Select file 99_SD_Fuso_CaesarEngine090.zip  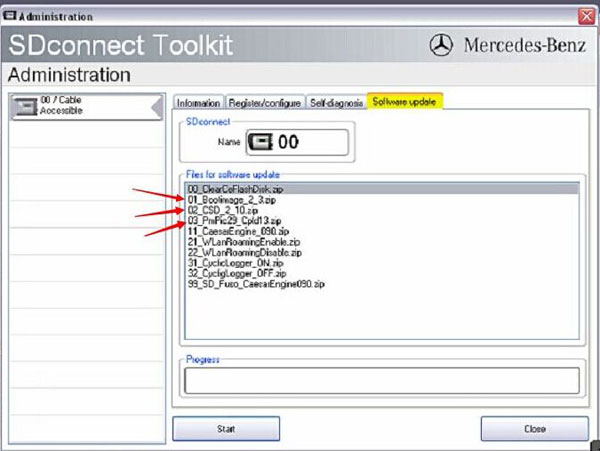(x=256, y=284)
